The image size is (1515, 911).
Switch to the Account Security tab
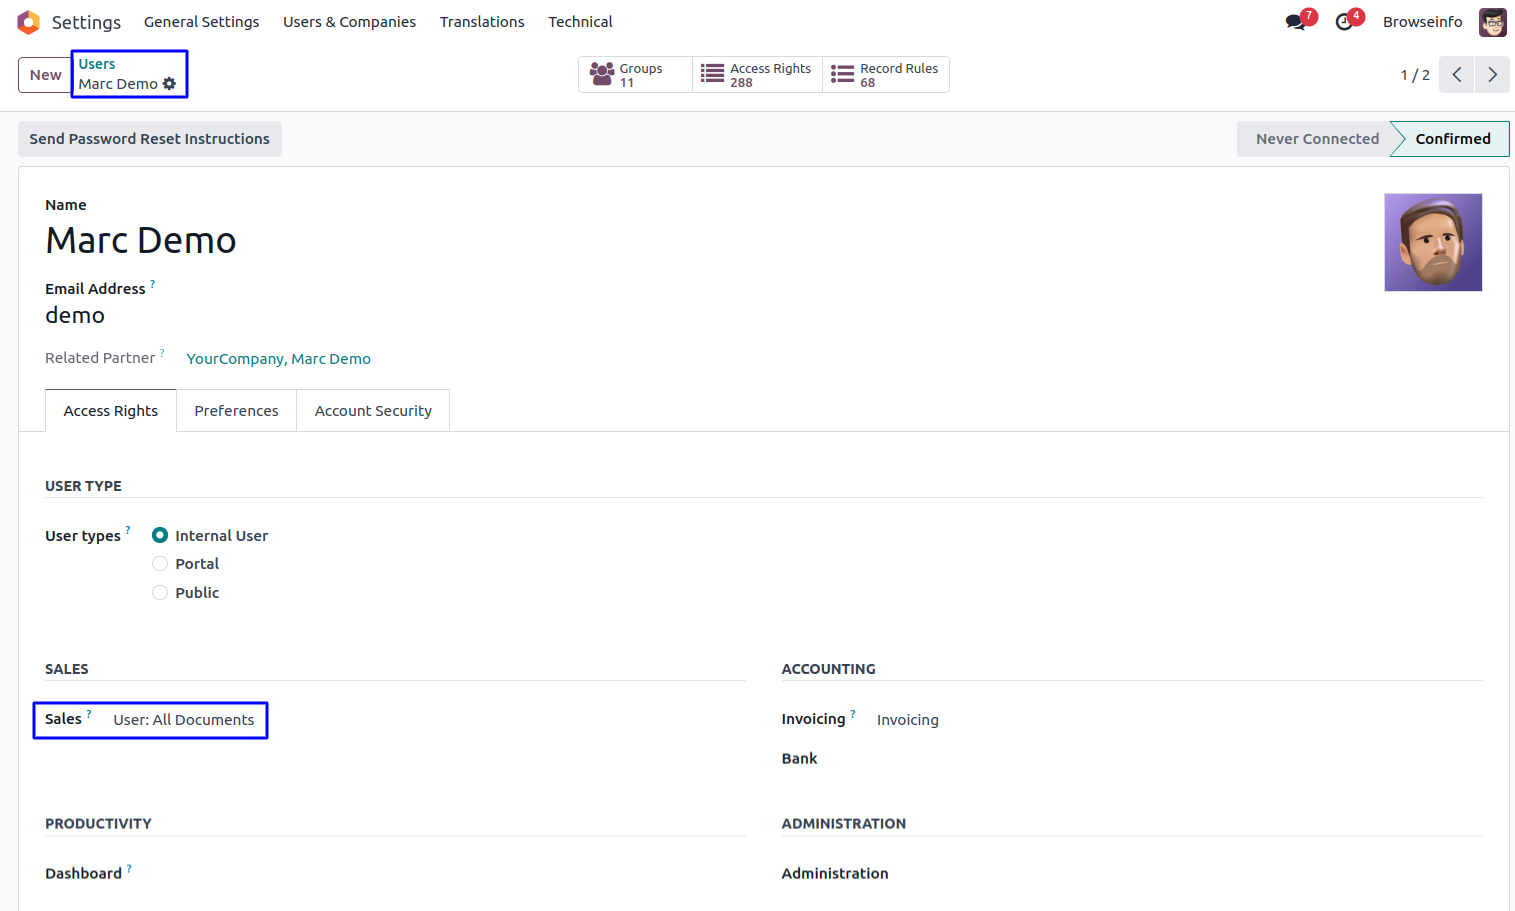pos(373,411)
